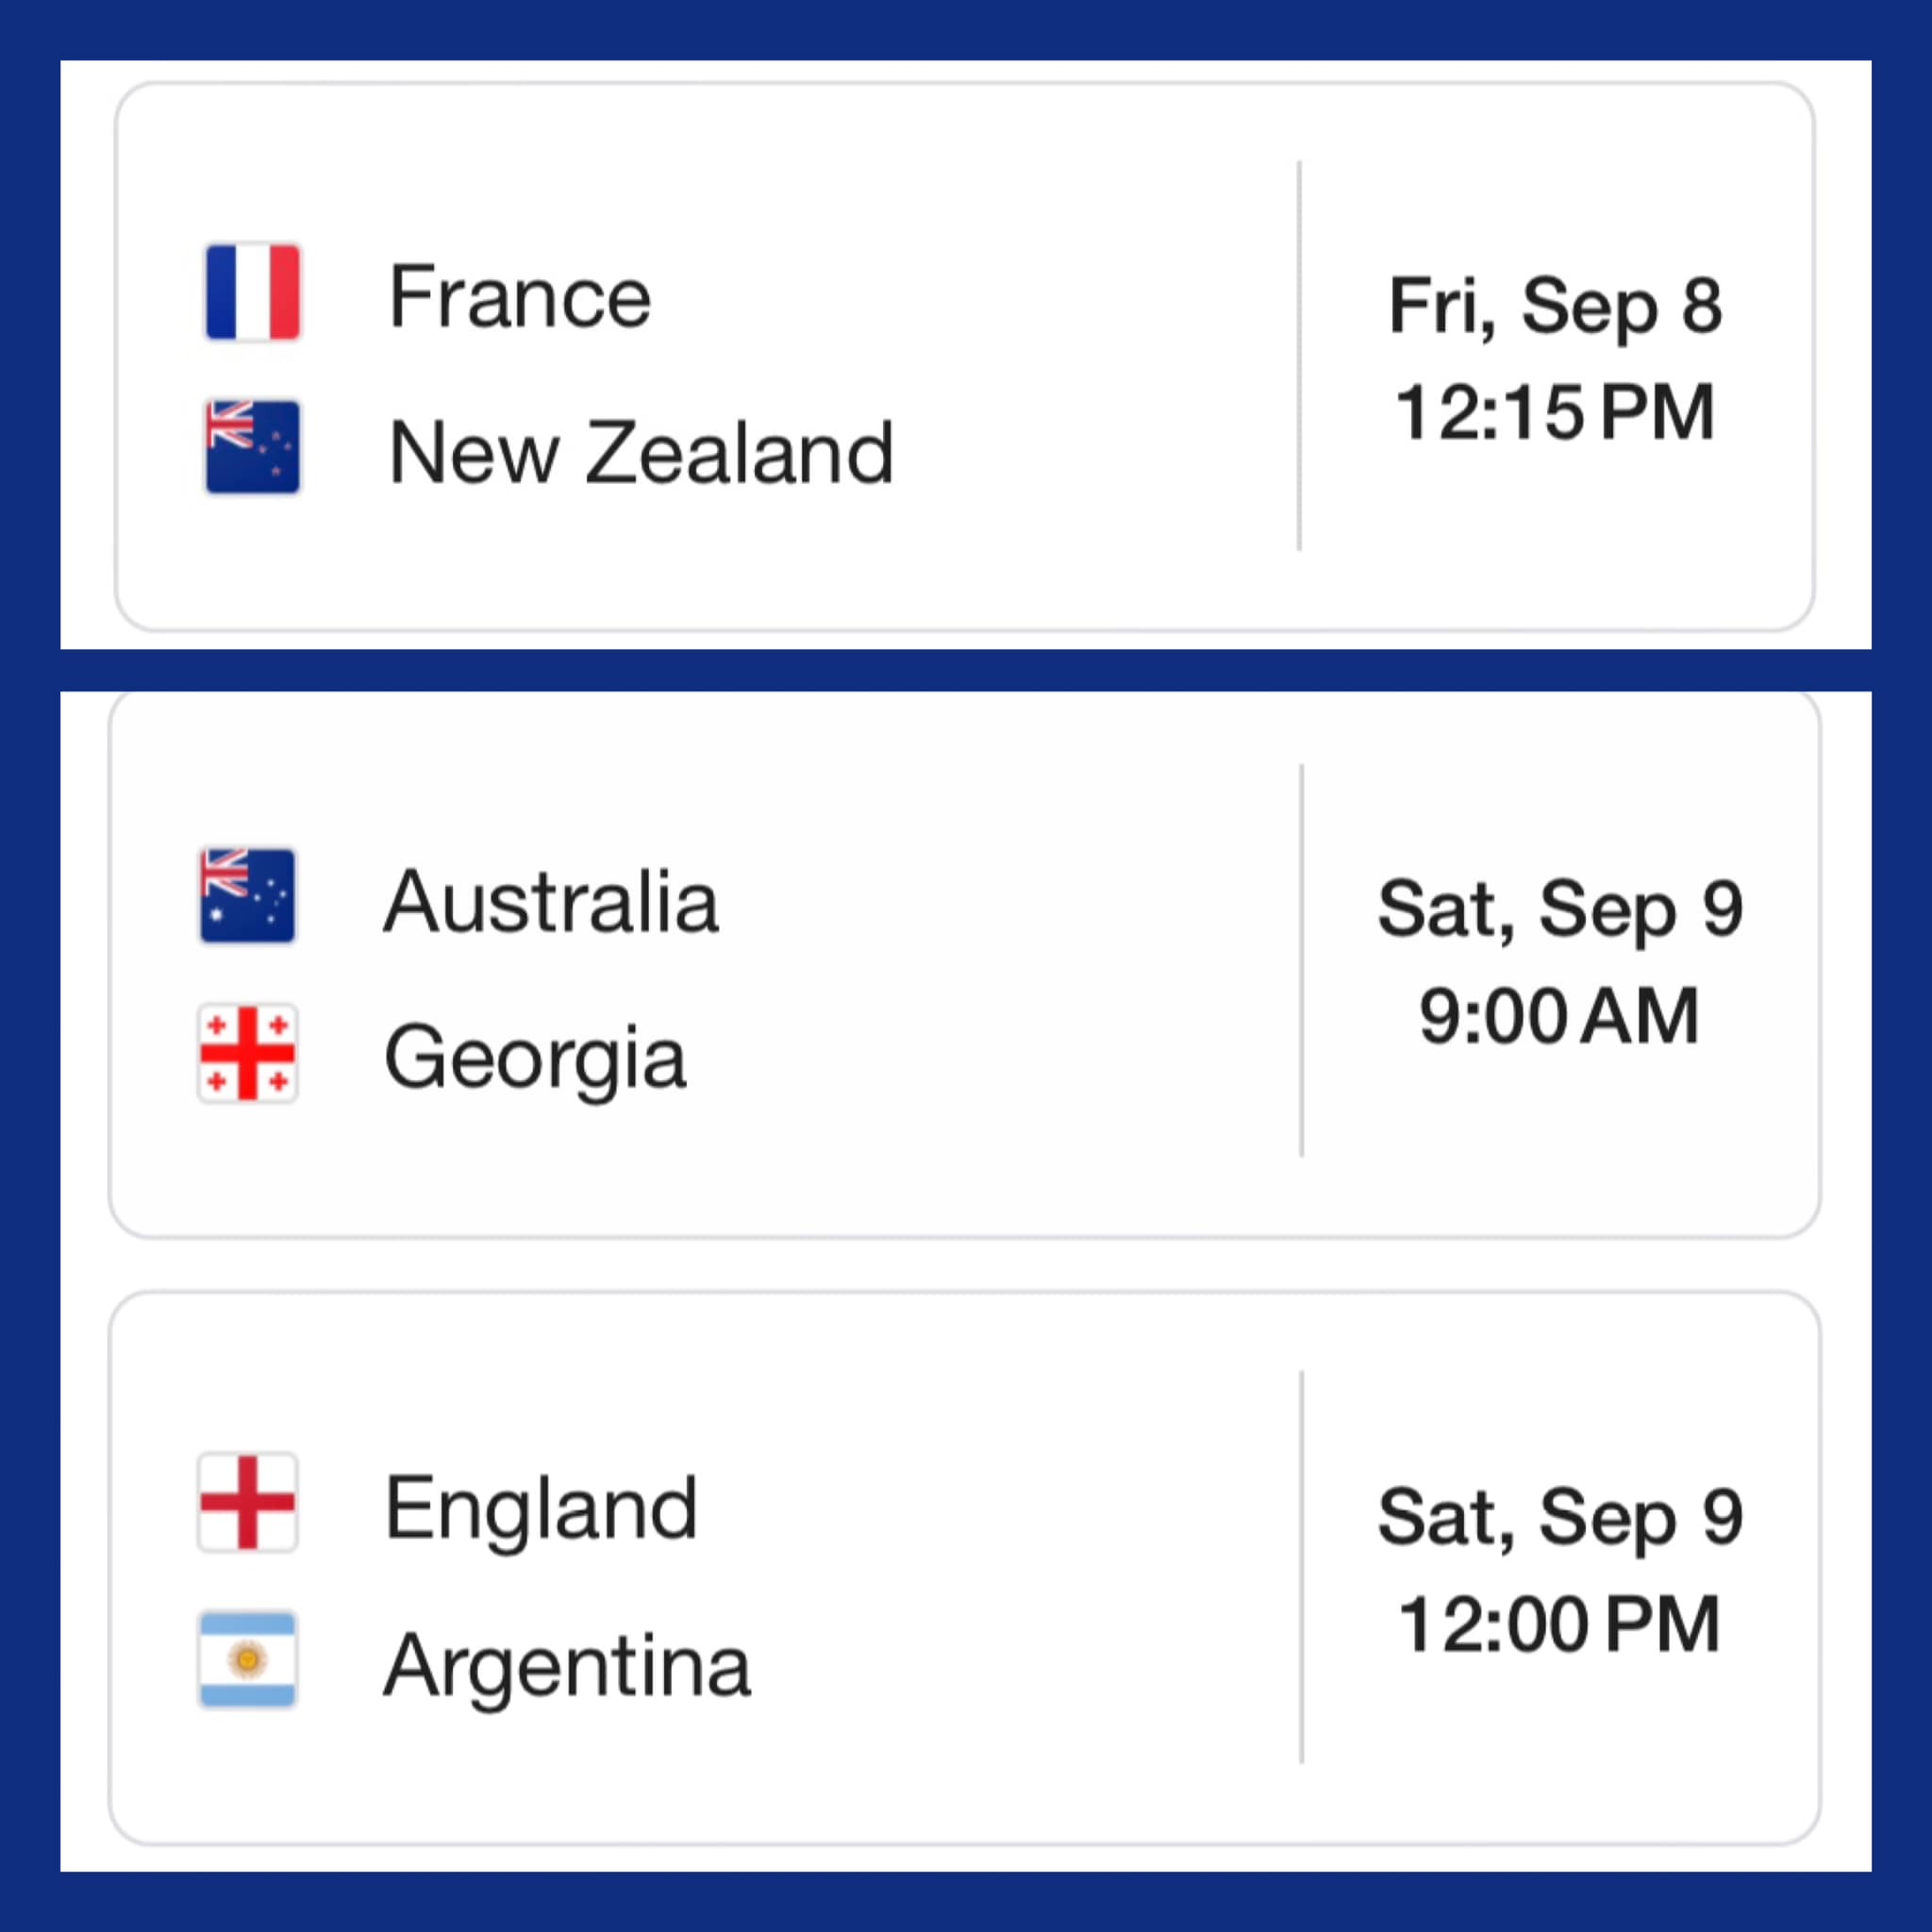Screen dimensions: 1932x1932
Task: Open the England vs Argentina match card
Action: tap(965, 1568)
